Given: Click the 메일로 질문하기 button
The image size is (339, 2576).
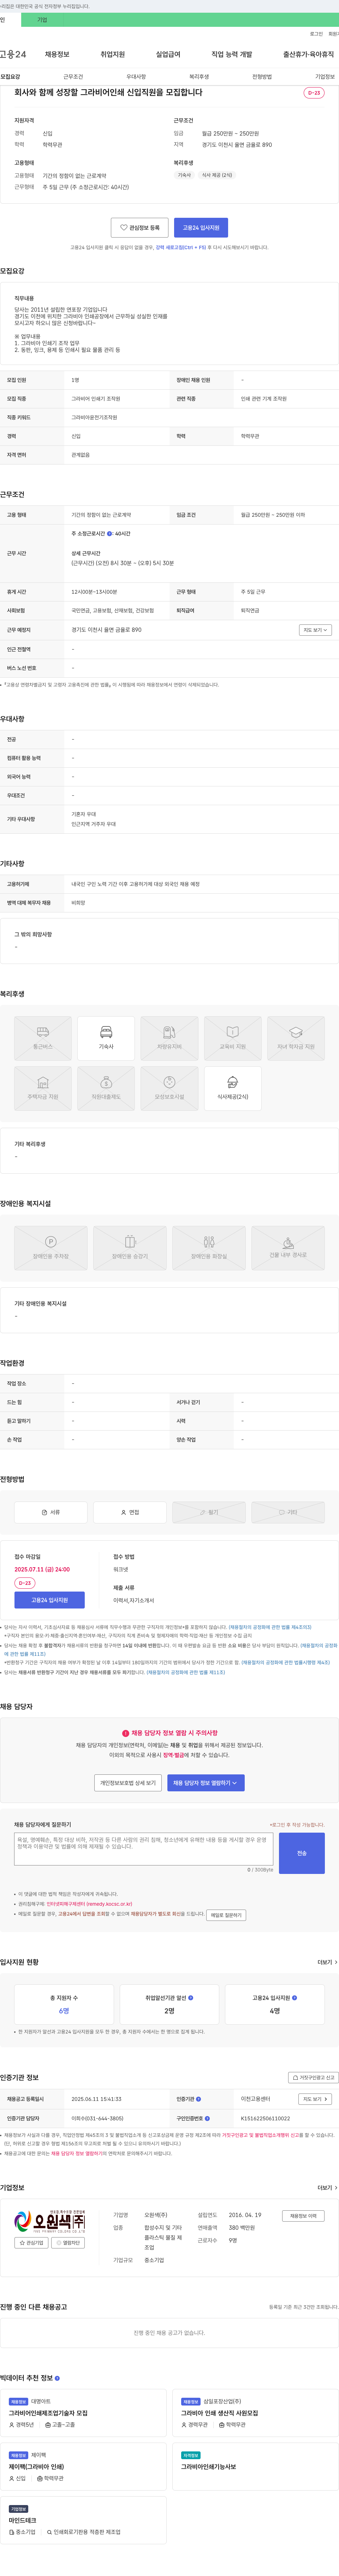Looking at the screenshot, I should coord(226,1914).
